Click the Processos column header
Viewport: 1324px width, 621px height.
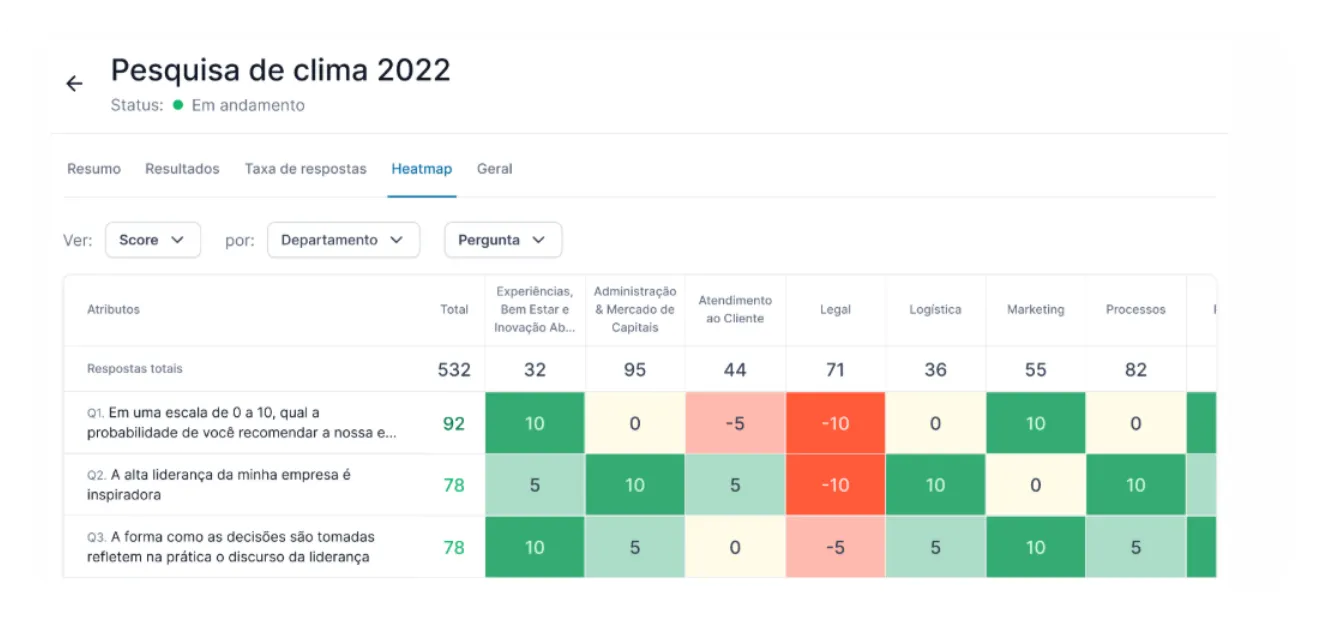[x=1135, y=310]
